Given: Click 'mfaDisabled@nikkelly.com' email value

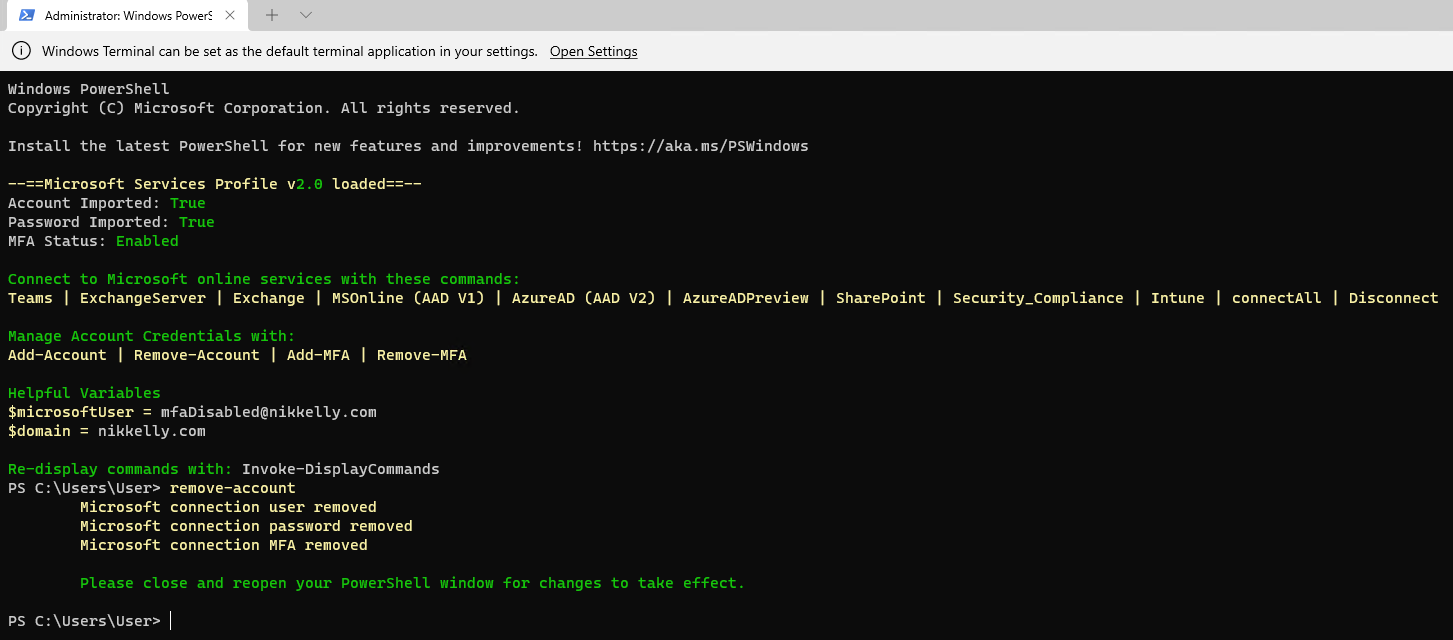Looking at the screenshot, I should (269, 412).
